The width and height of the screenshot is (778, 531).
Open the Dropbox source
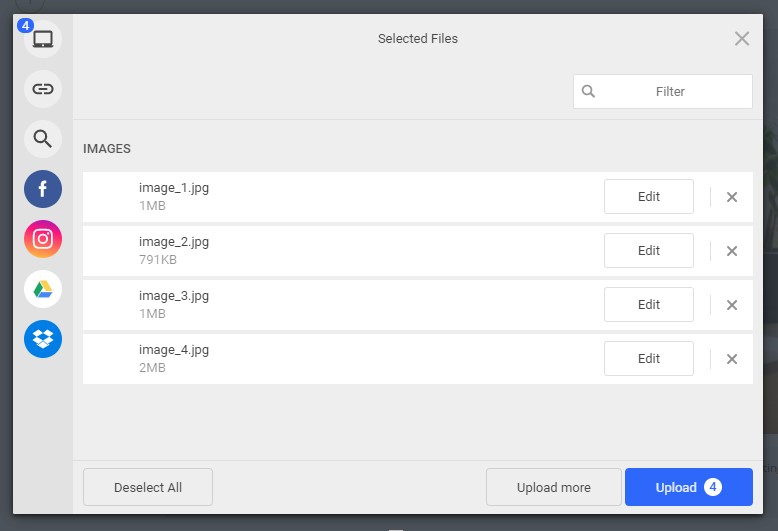[x=43, y=339]
